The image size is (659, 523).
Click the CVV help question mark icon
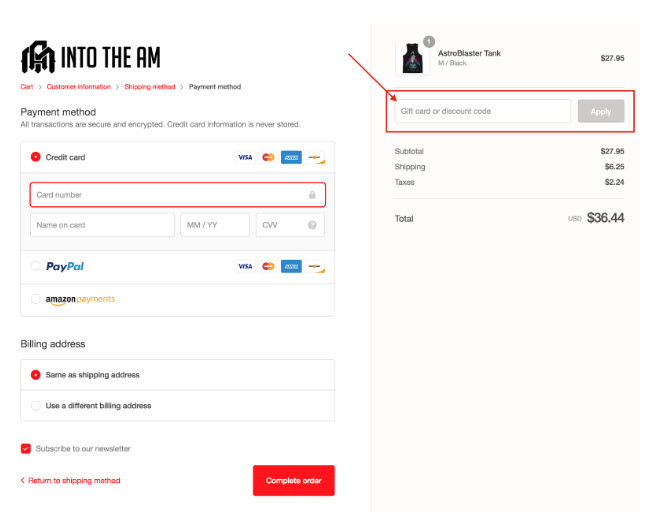[312, 225]
